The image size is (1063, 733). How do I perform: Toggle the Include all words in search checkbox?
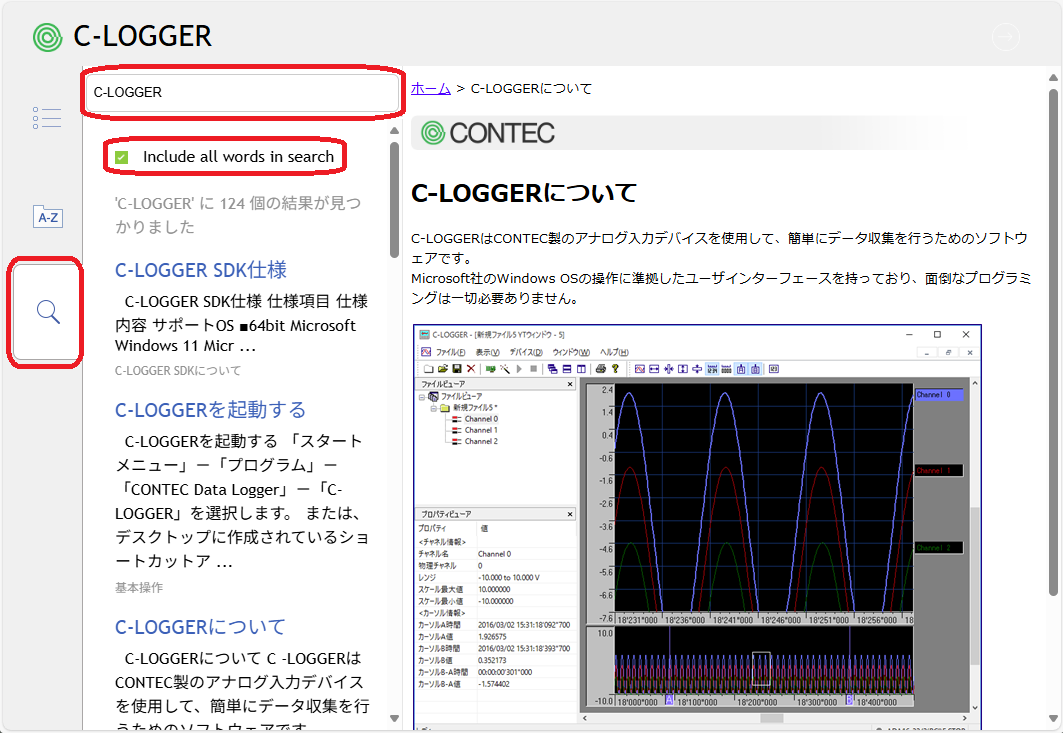point(122,157)
